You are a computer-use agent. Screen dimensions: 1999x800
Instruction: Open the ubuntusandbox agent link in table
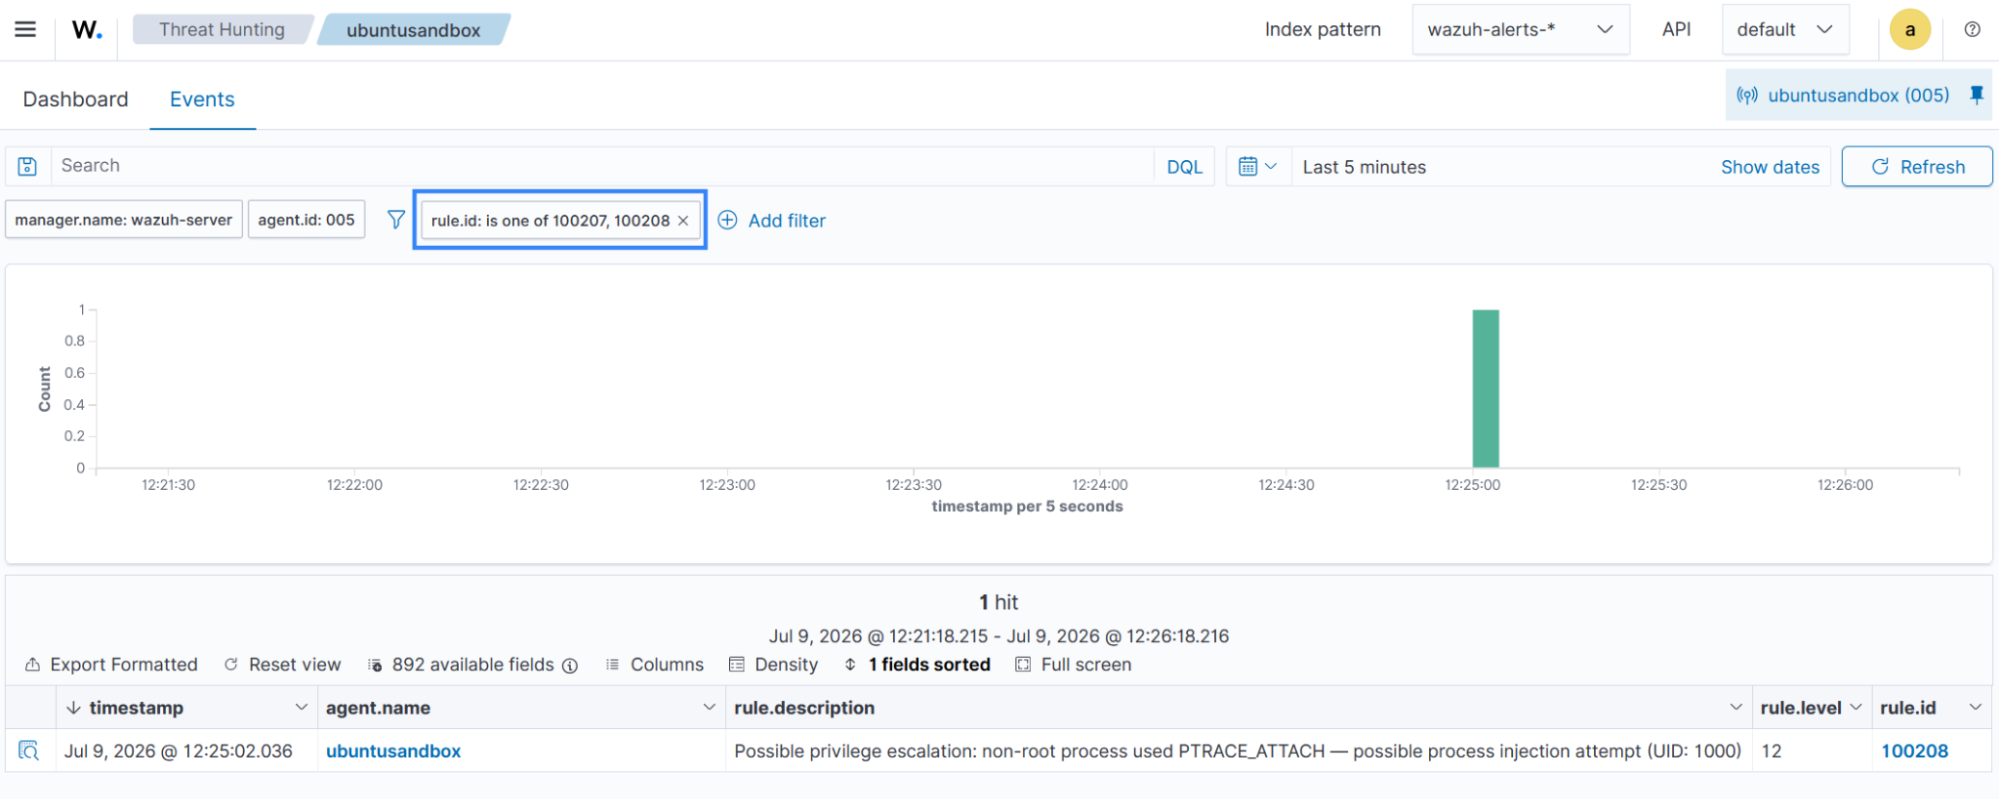(x=393, y=751)
